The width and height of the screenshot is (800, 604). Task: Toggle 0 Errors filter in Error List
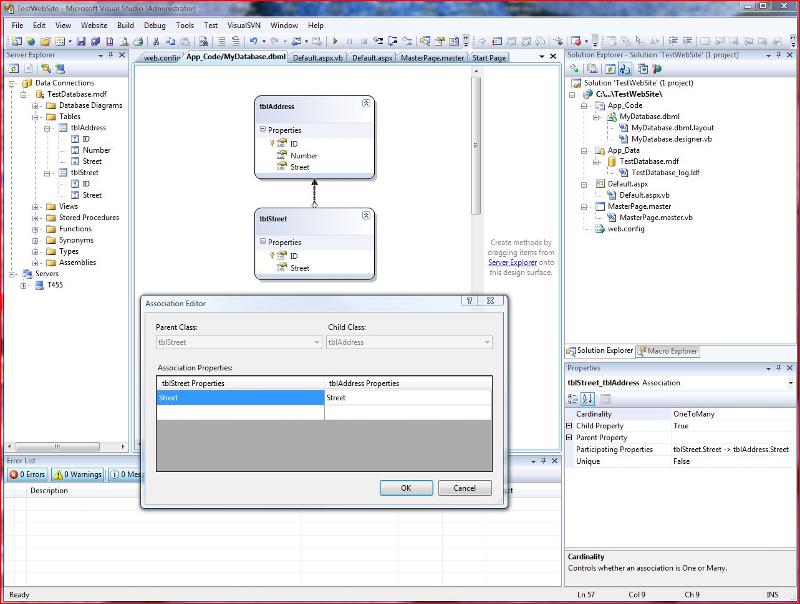(28, 474)
